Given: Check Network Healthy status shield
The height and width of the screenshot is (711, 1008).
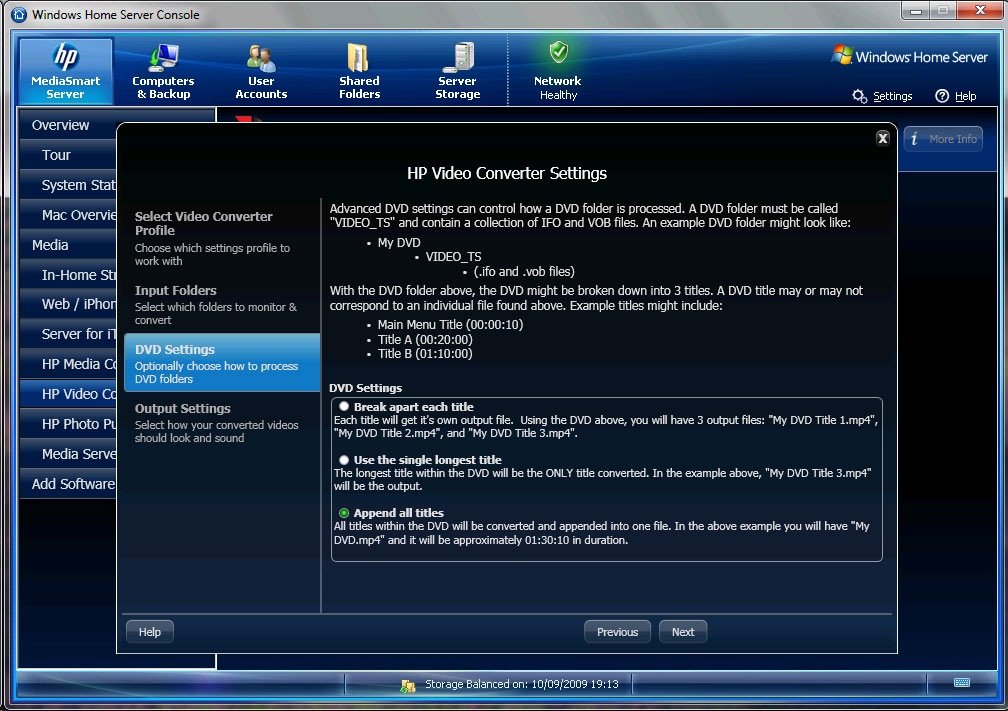Looking at the screenshot, I should point(558,53).
